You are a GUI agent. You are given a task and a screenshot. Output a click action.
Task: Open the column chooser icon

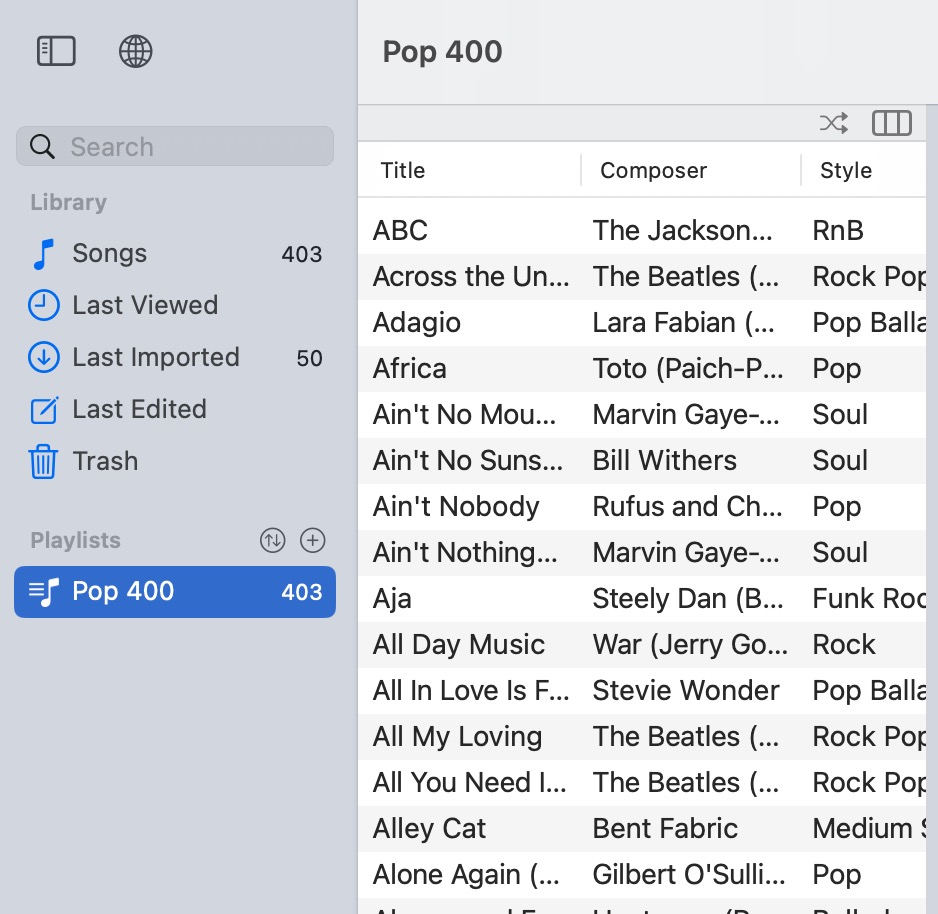click(x=891, y=123)
